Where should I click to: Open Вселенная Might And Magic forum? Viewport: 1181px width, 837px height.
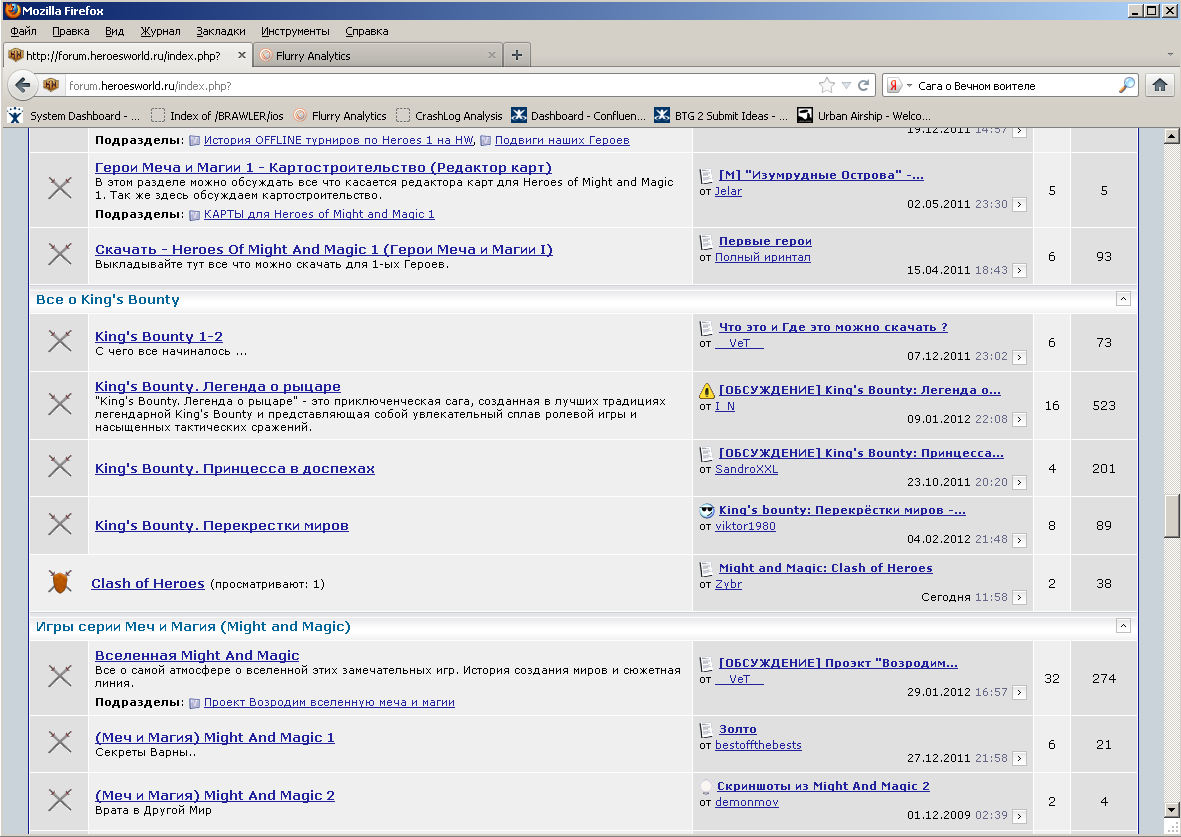pos(197,655)
